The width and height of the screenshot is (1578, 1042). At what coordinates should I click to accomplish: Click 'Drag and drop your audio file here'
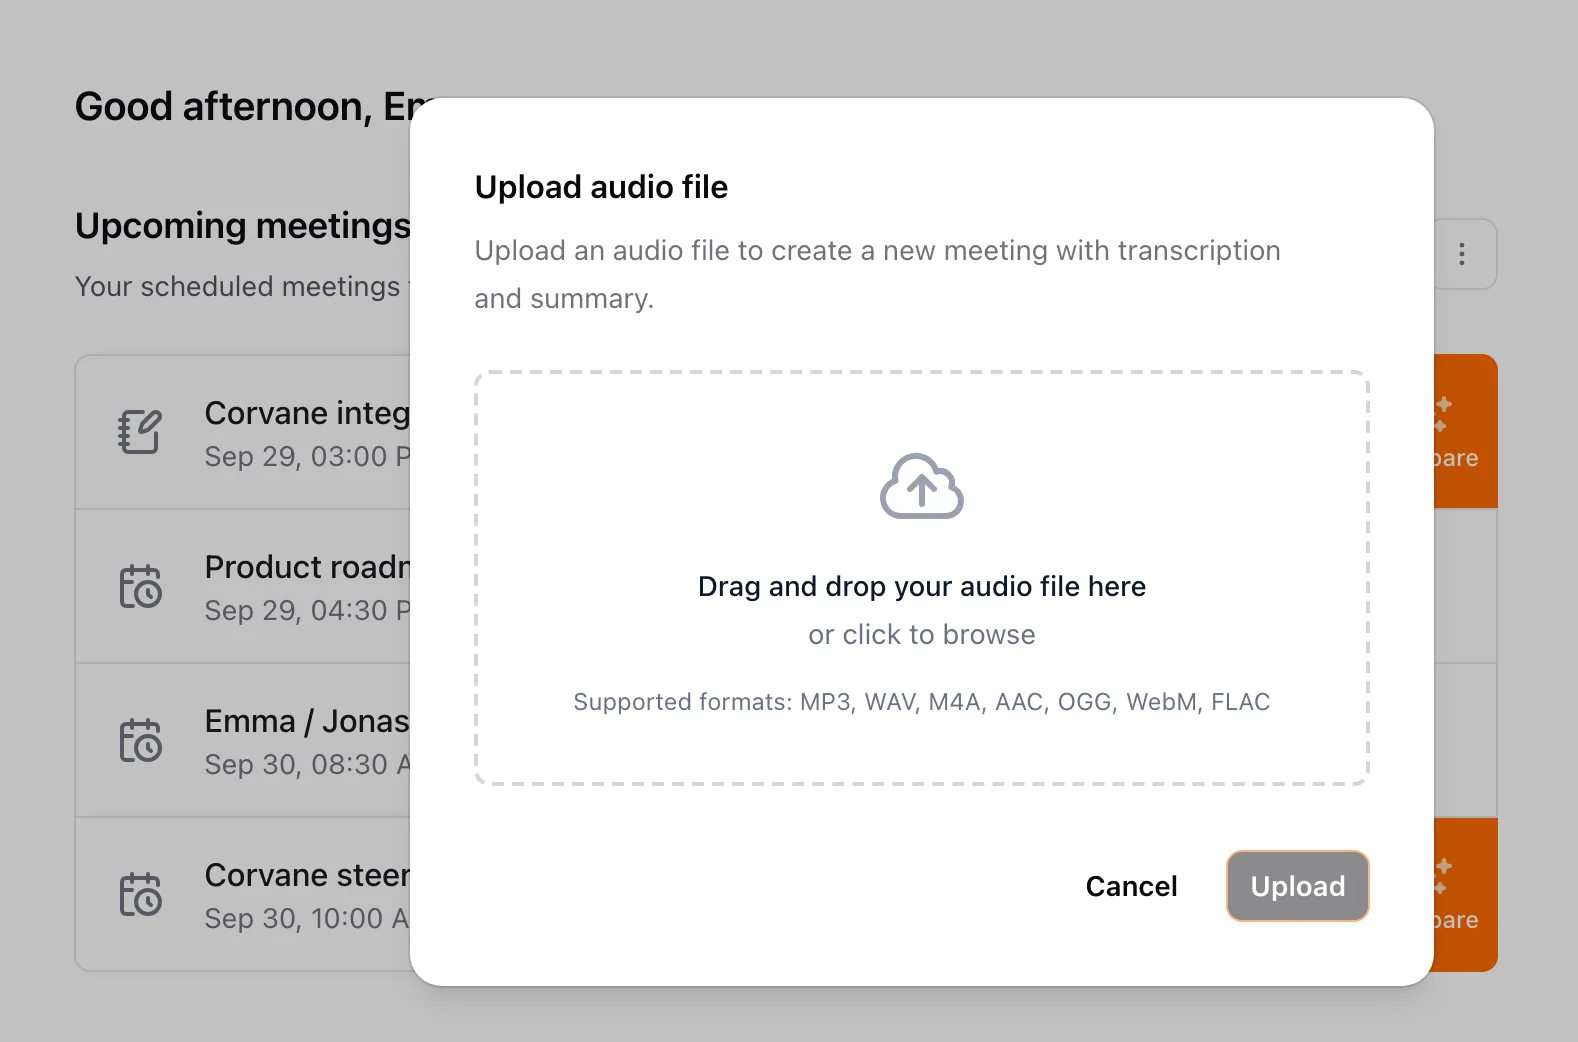coord(921,586)
